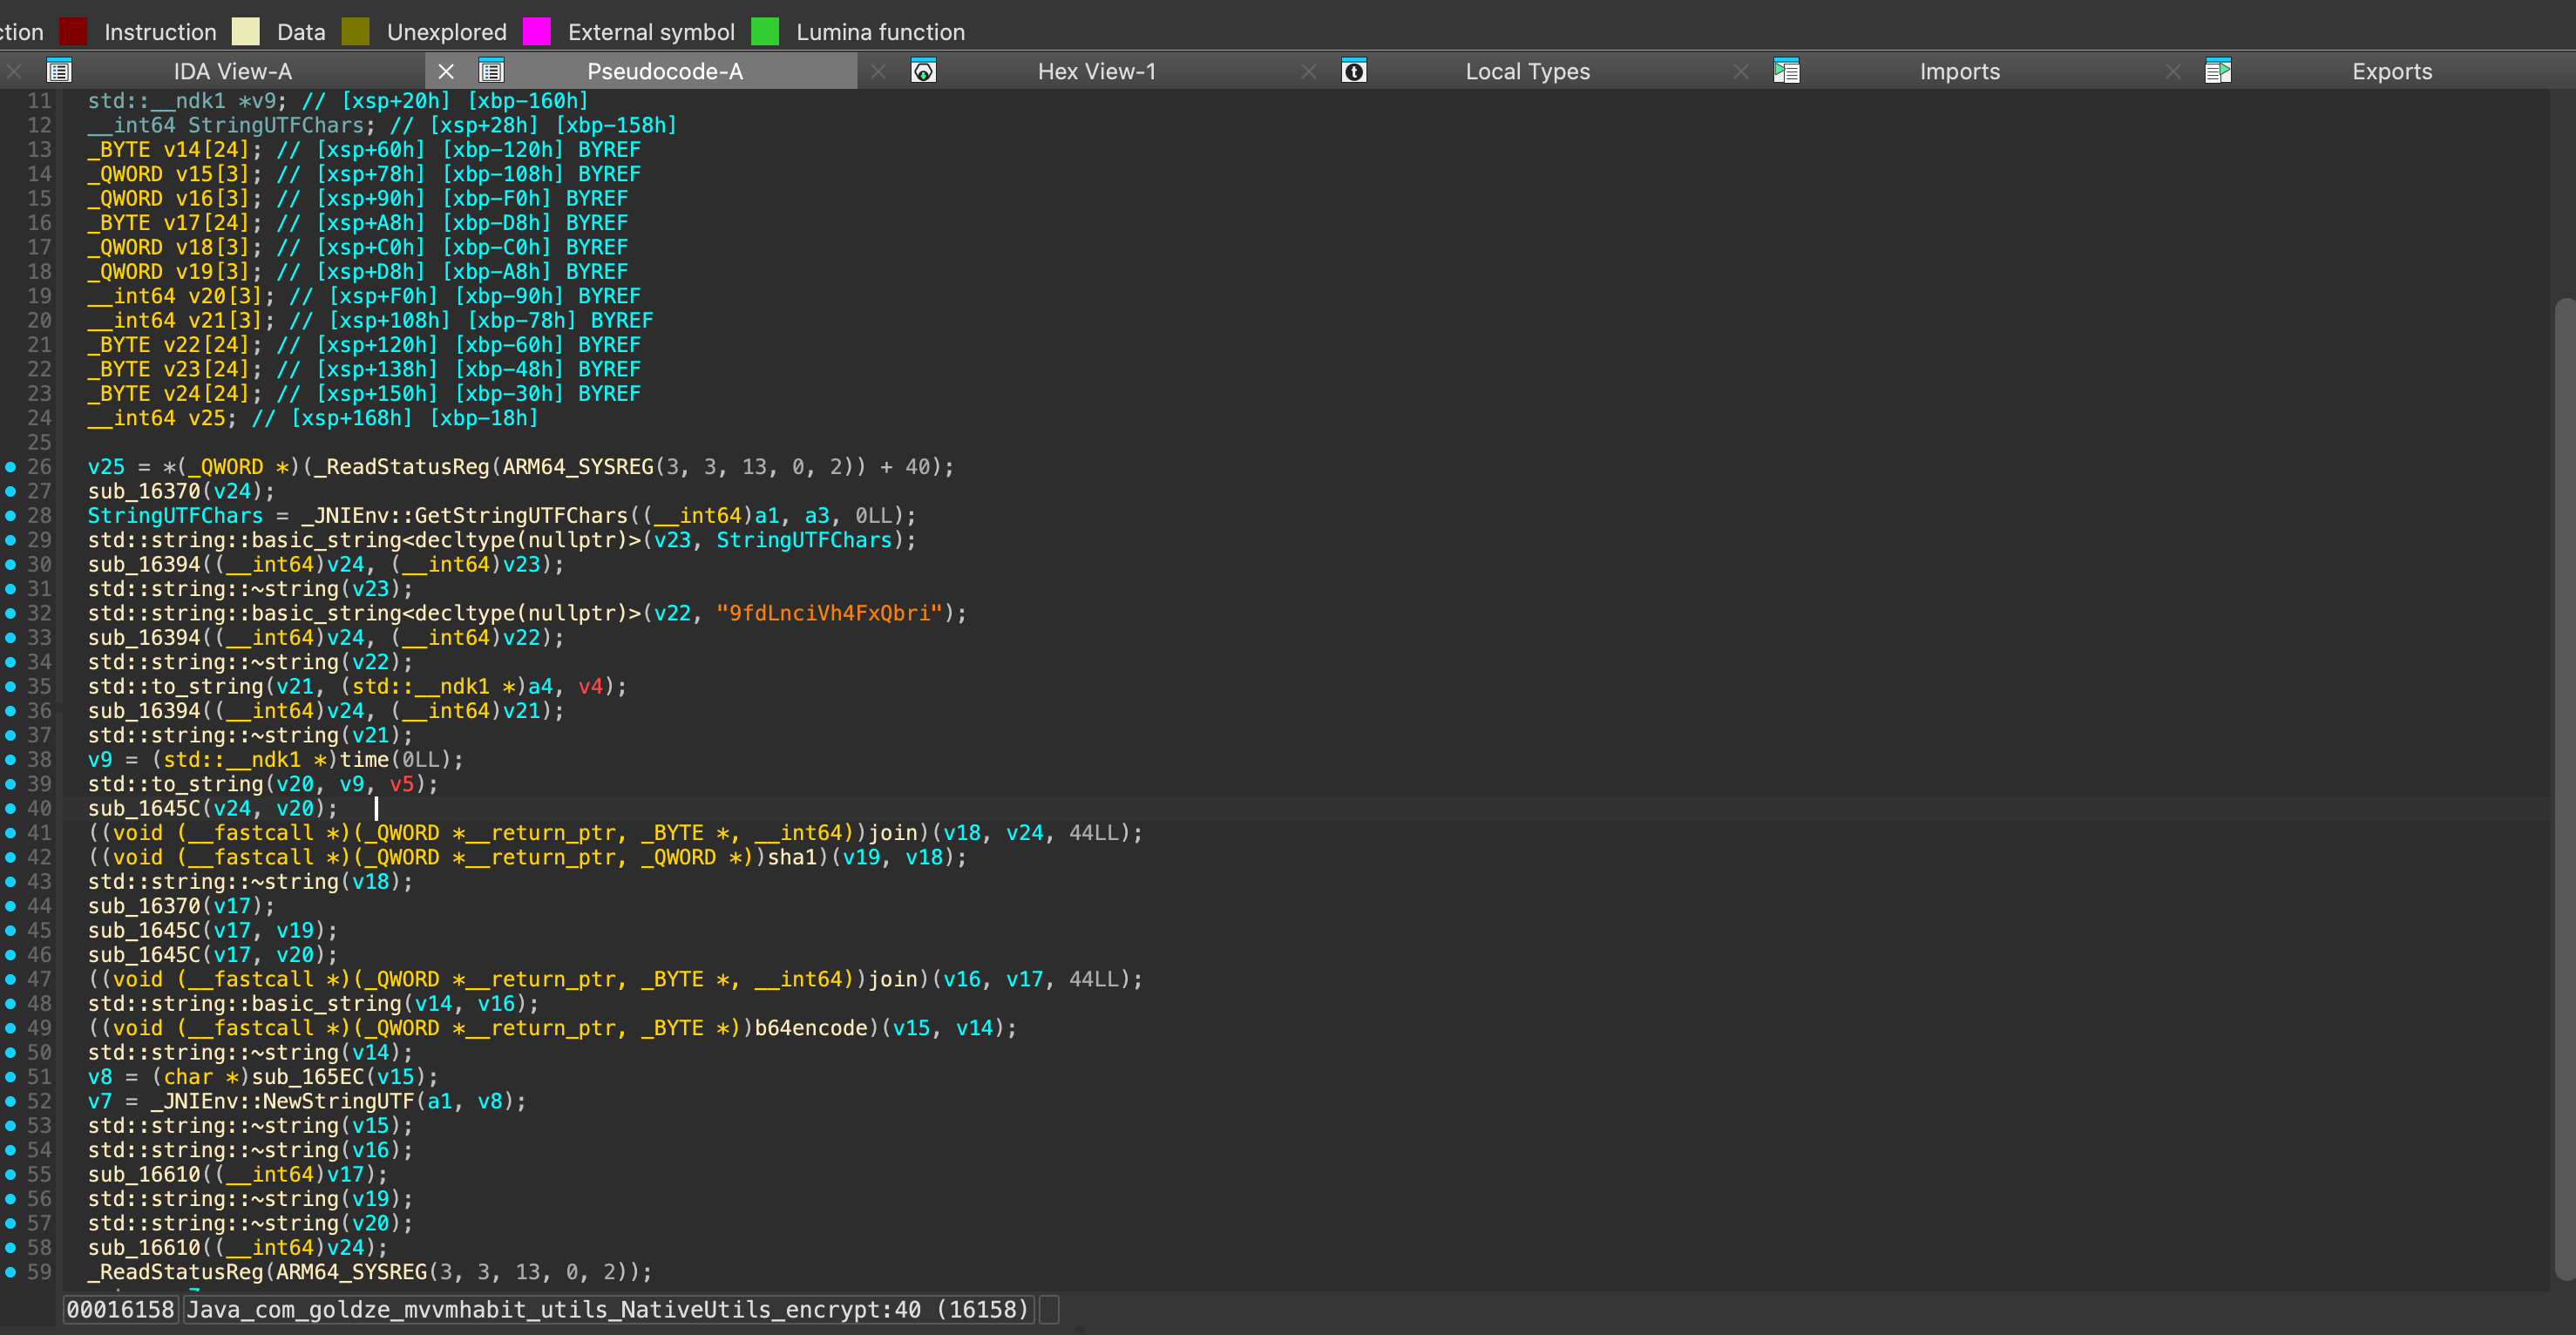The height and width of the screenshot is (1335, 2576).
Task: Click line number 35 in the gutter
Action: tap(39, 686)
